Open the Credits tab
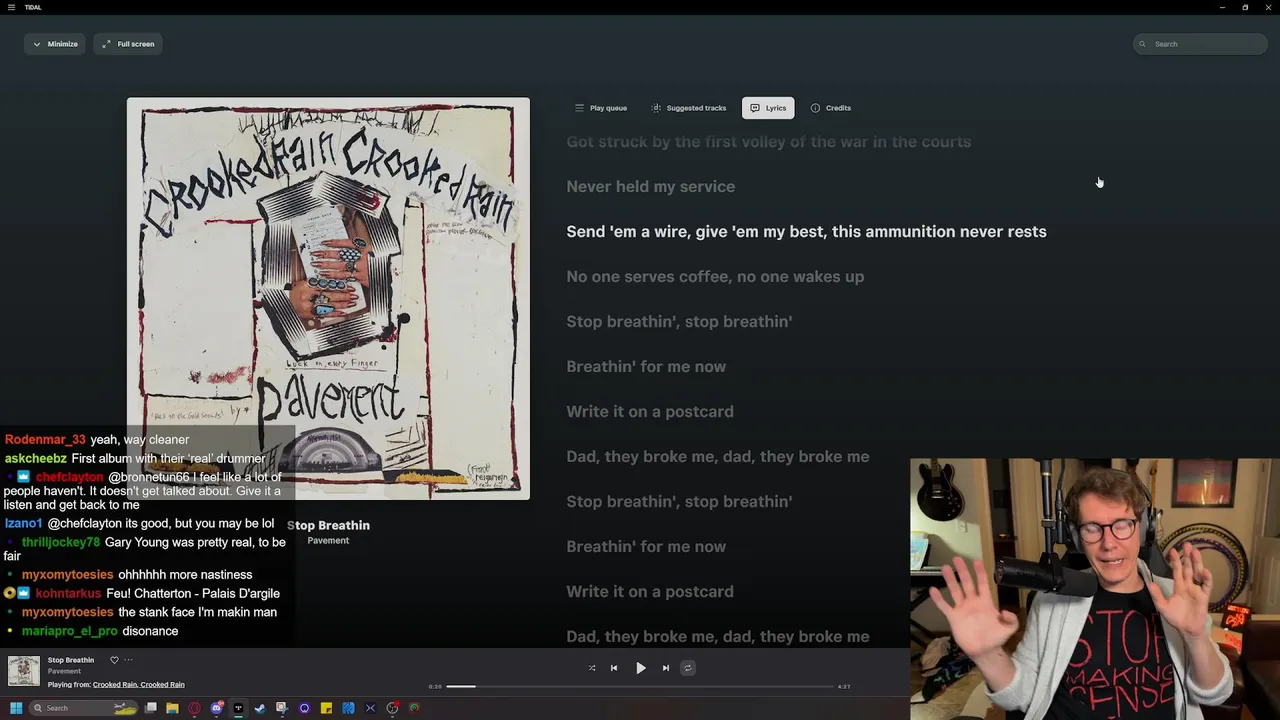 click(831, 108)
